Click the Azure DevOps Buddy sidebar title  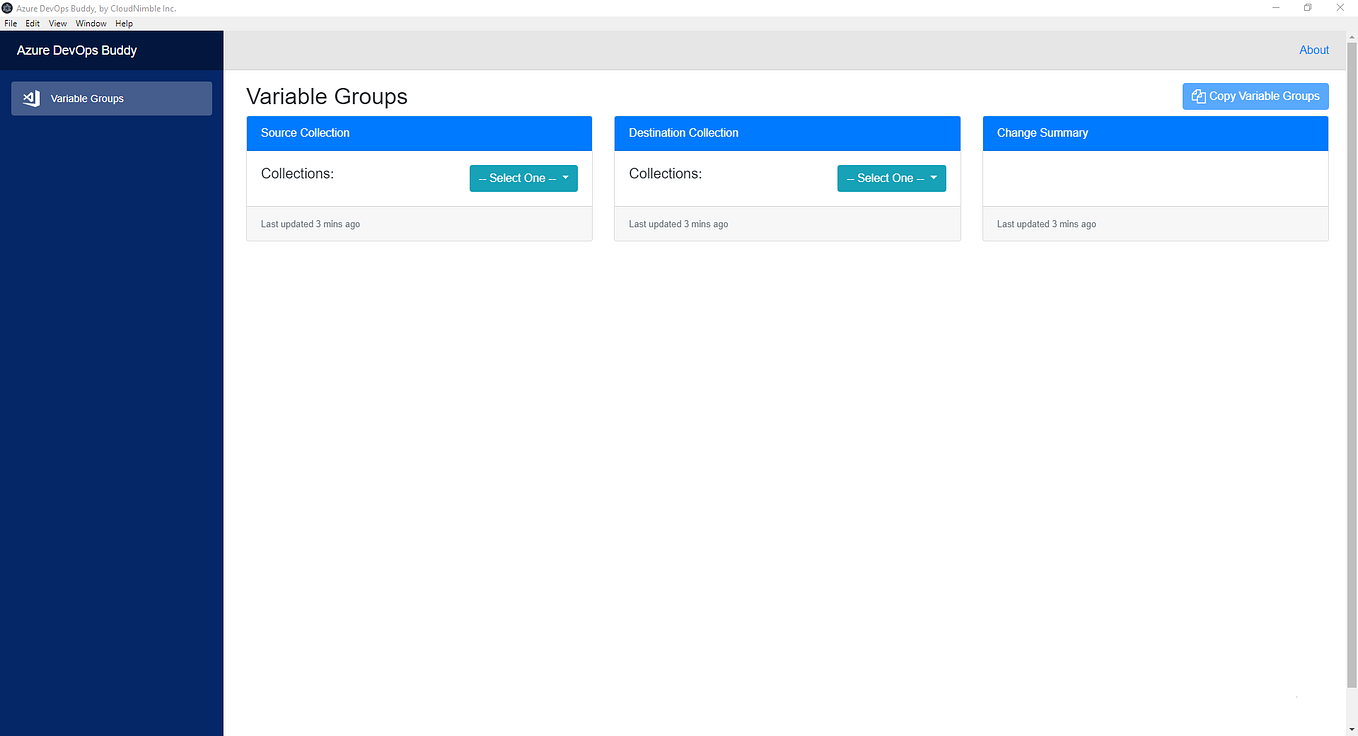point(77,50)
